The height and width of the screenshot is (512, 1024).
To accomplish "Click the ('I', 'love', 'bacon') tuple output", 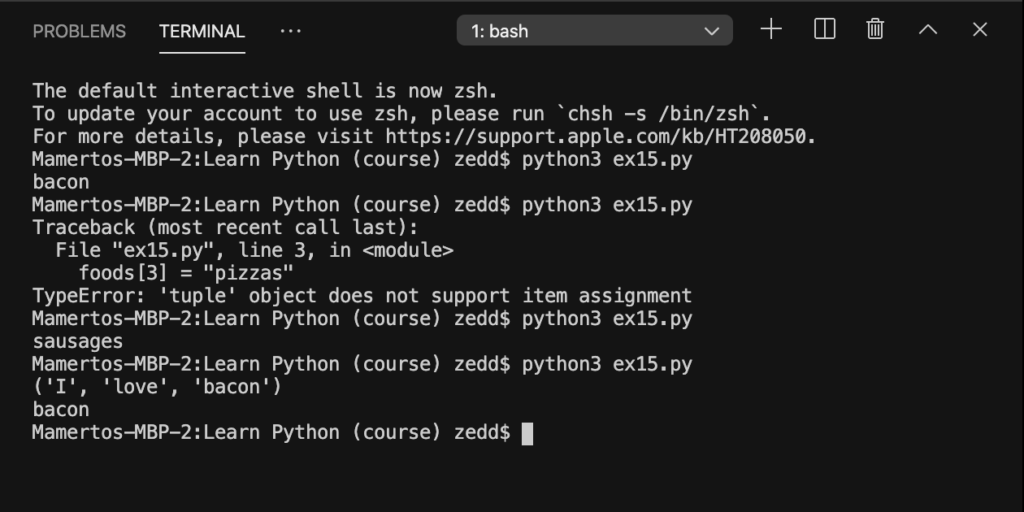I will point(157,387).
